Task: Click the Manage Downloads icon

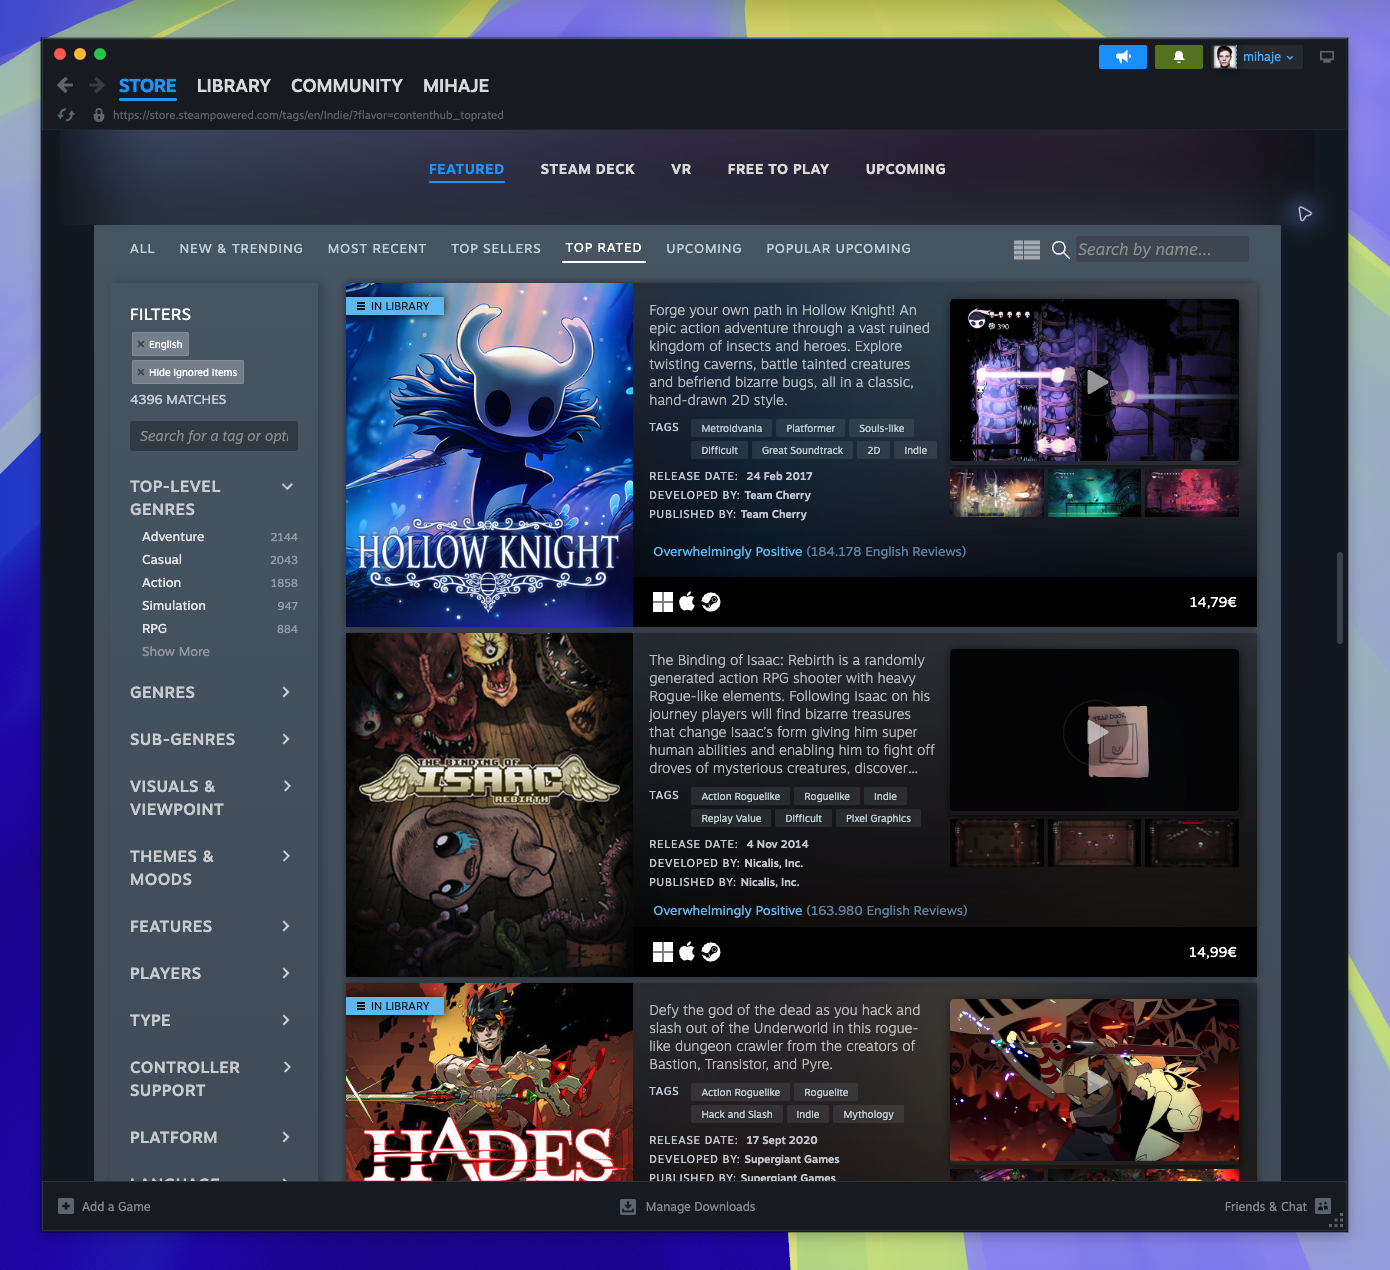Action: click(x=628, y=1206)
